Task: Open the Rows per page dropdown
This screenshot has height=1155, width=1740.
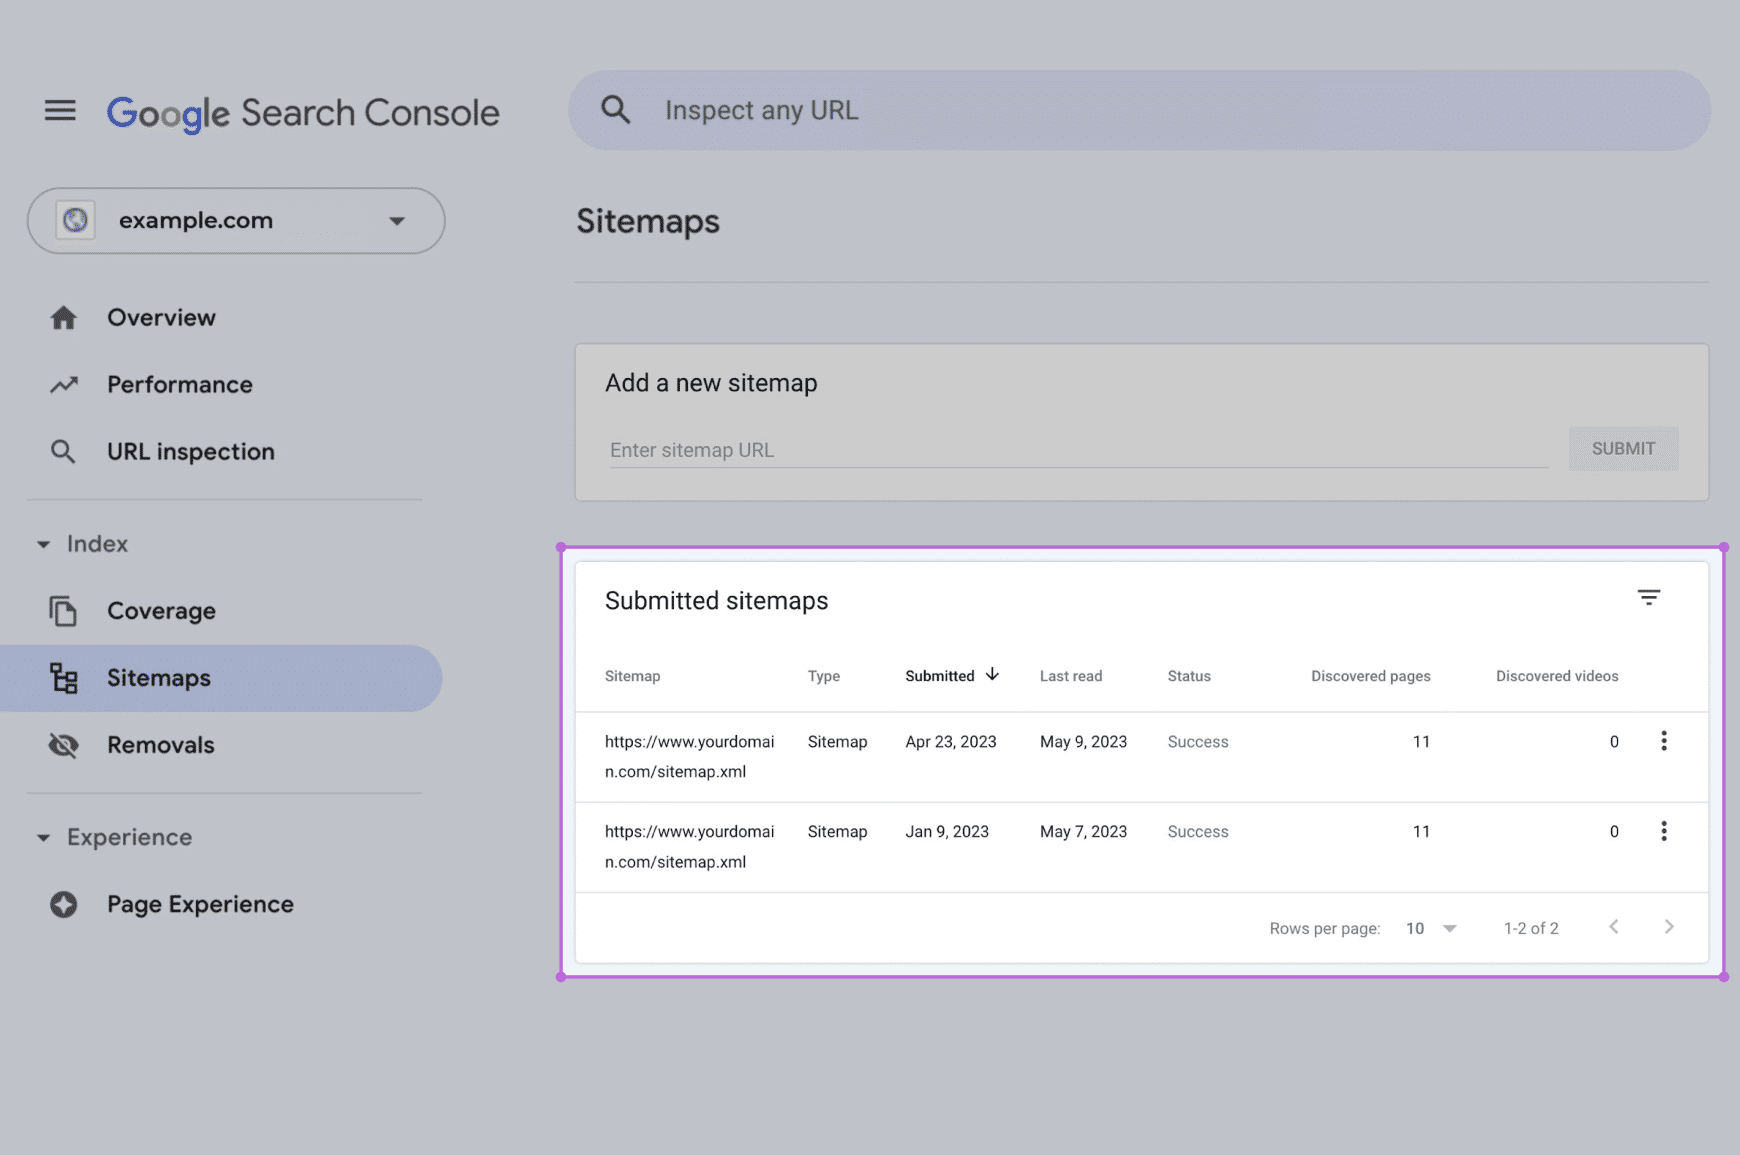Action: coord(1430,928)
